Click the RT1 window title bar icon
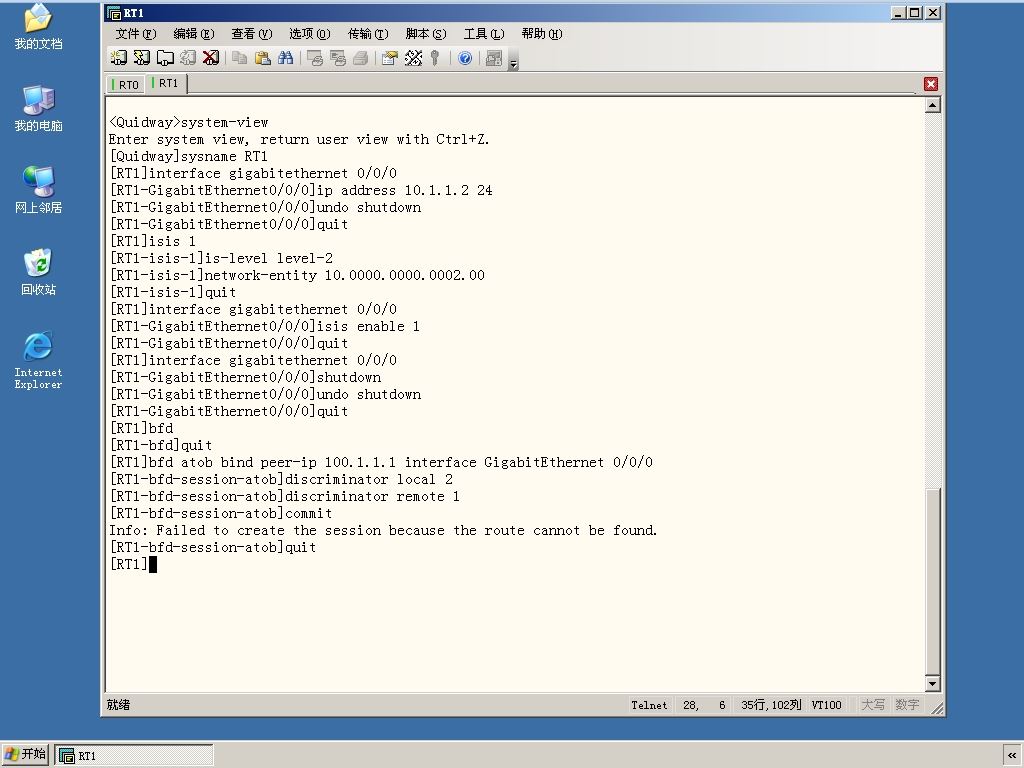This screenshot has height=768, width=1024. 114,12
